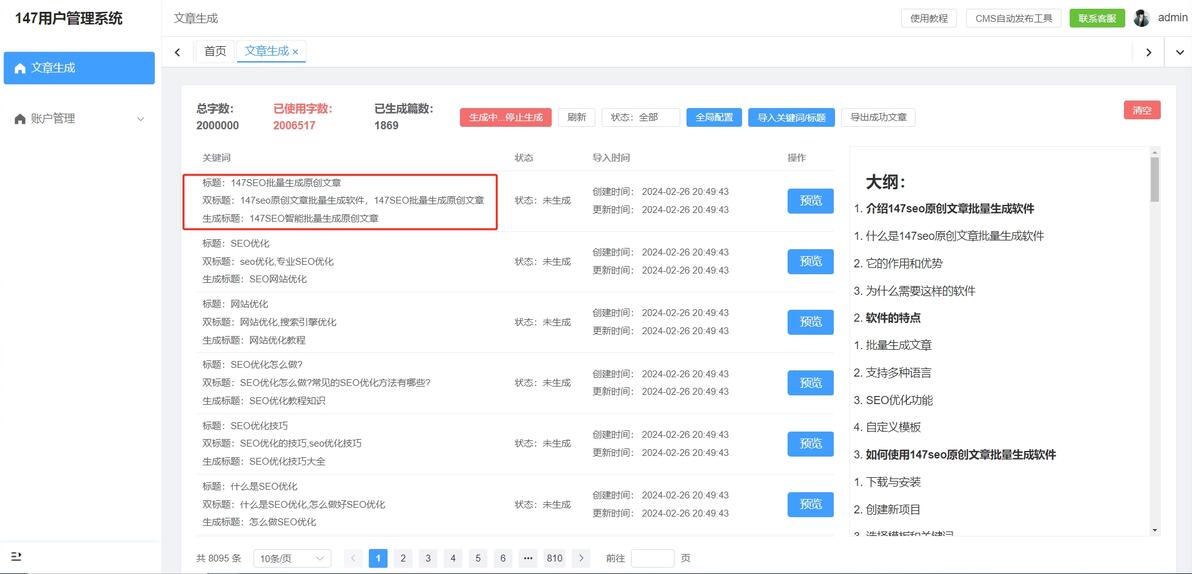Click the green 联系客服 button

tap(1097, 19)
